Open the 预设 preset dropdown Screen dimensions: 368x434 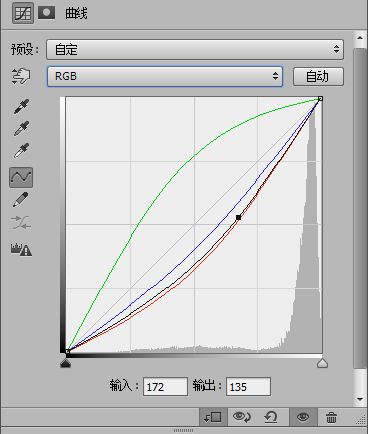tap(195, 50)
